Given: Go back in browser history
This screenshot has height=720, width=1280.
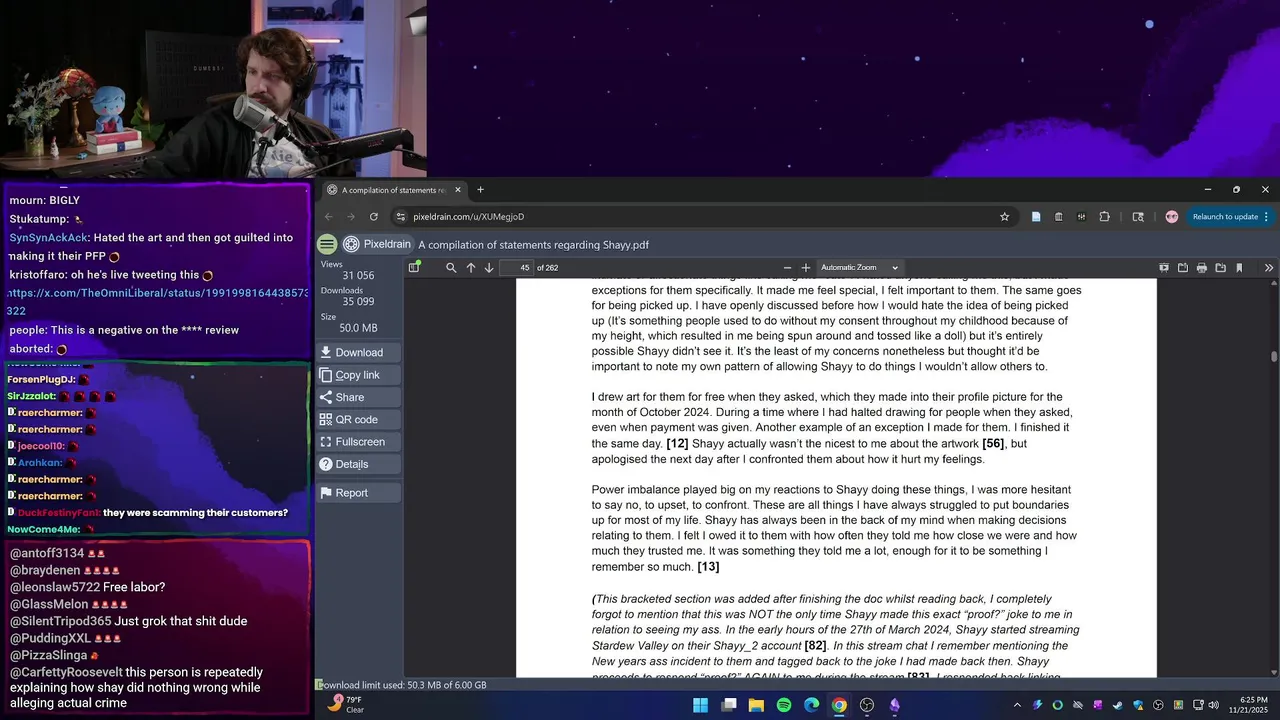Looking at the screenshot, I should click(329, 216).
